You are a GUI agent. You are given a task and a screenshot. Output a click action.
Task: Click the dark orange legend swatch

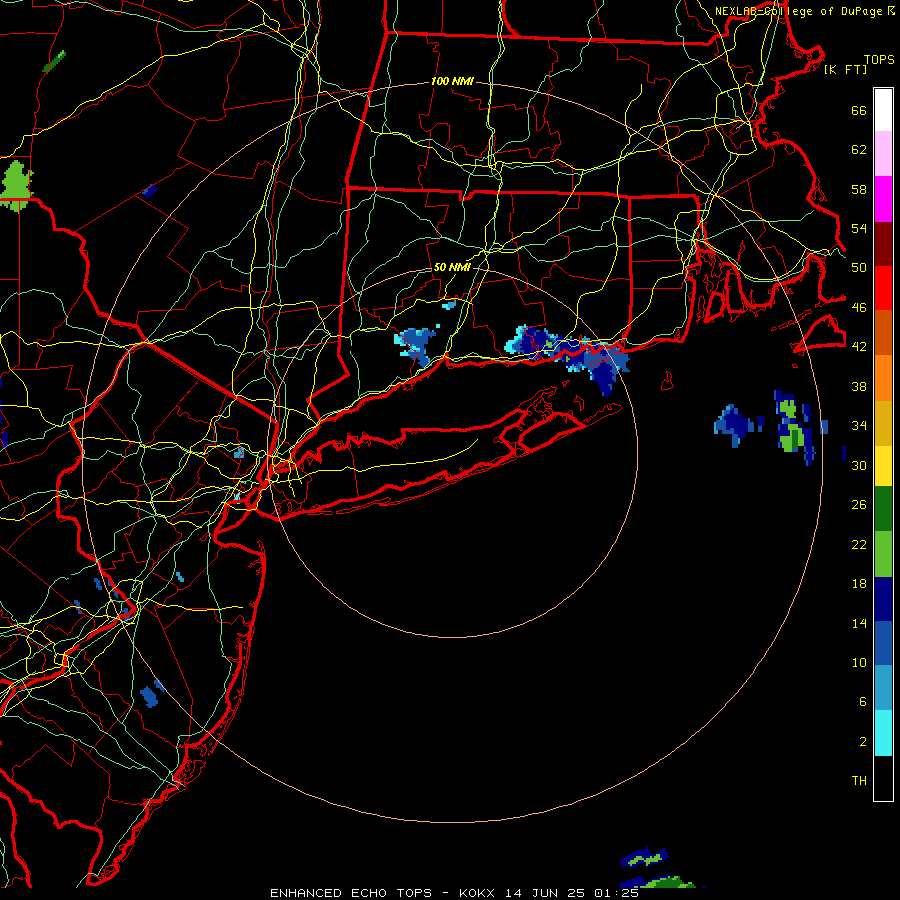pyautogui.click(x=883, y=332)
